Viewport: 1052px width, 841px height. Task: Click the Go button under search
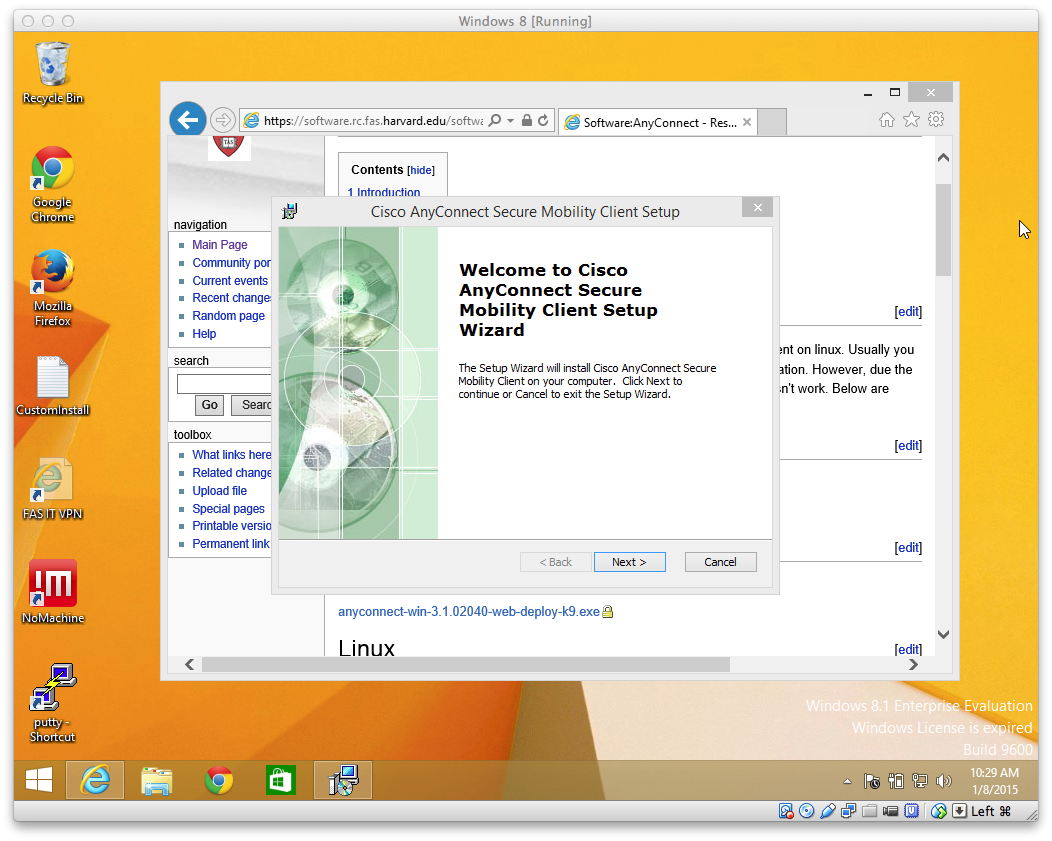tap(209, 405)
